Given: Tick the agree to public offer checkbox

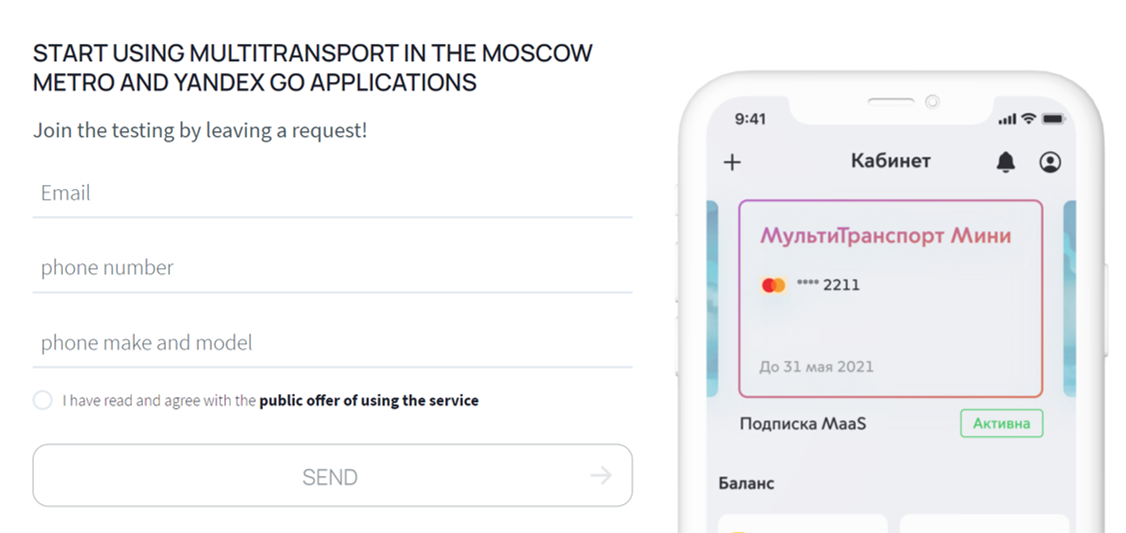Looking at the screenshot, I should tap(42, 400).
